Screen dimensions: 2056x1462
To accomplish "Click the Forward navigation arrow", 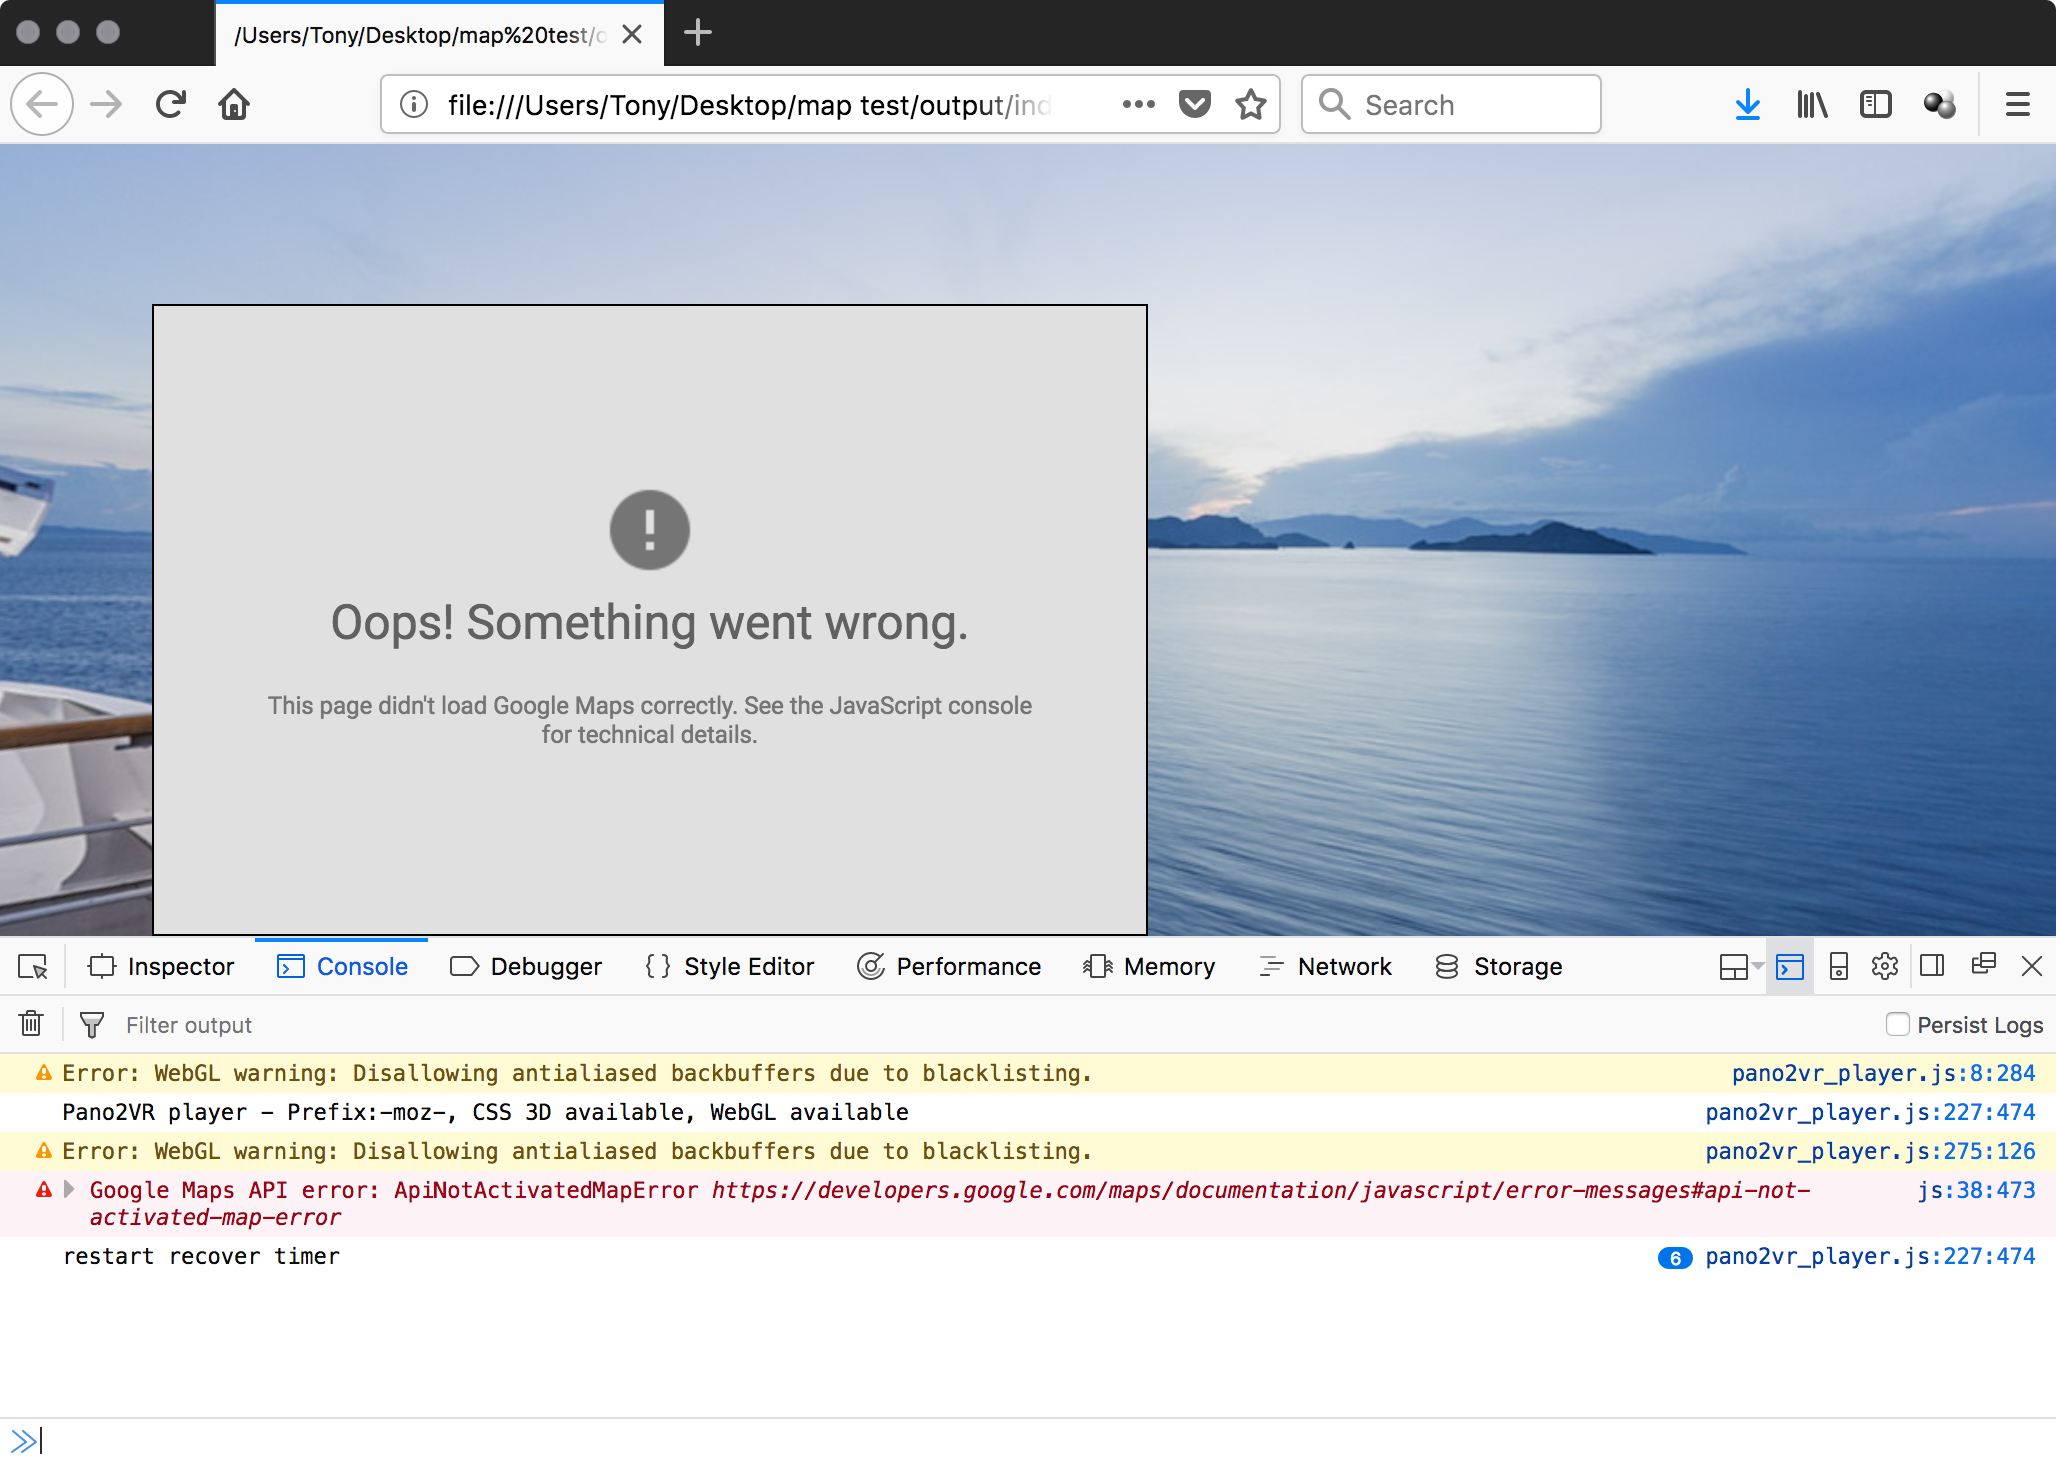I will [106, 104].
